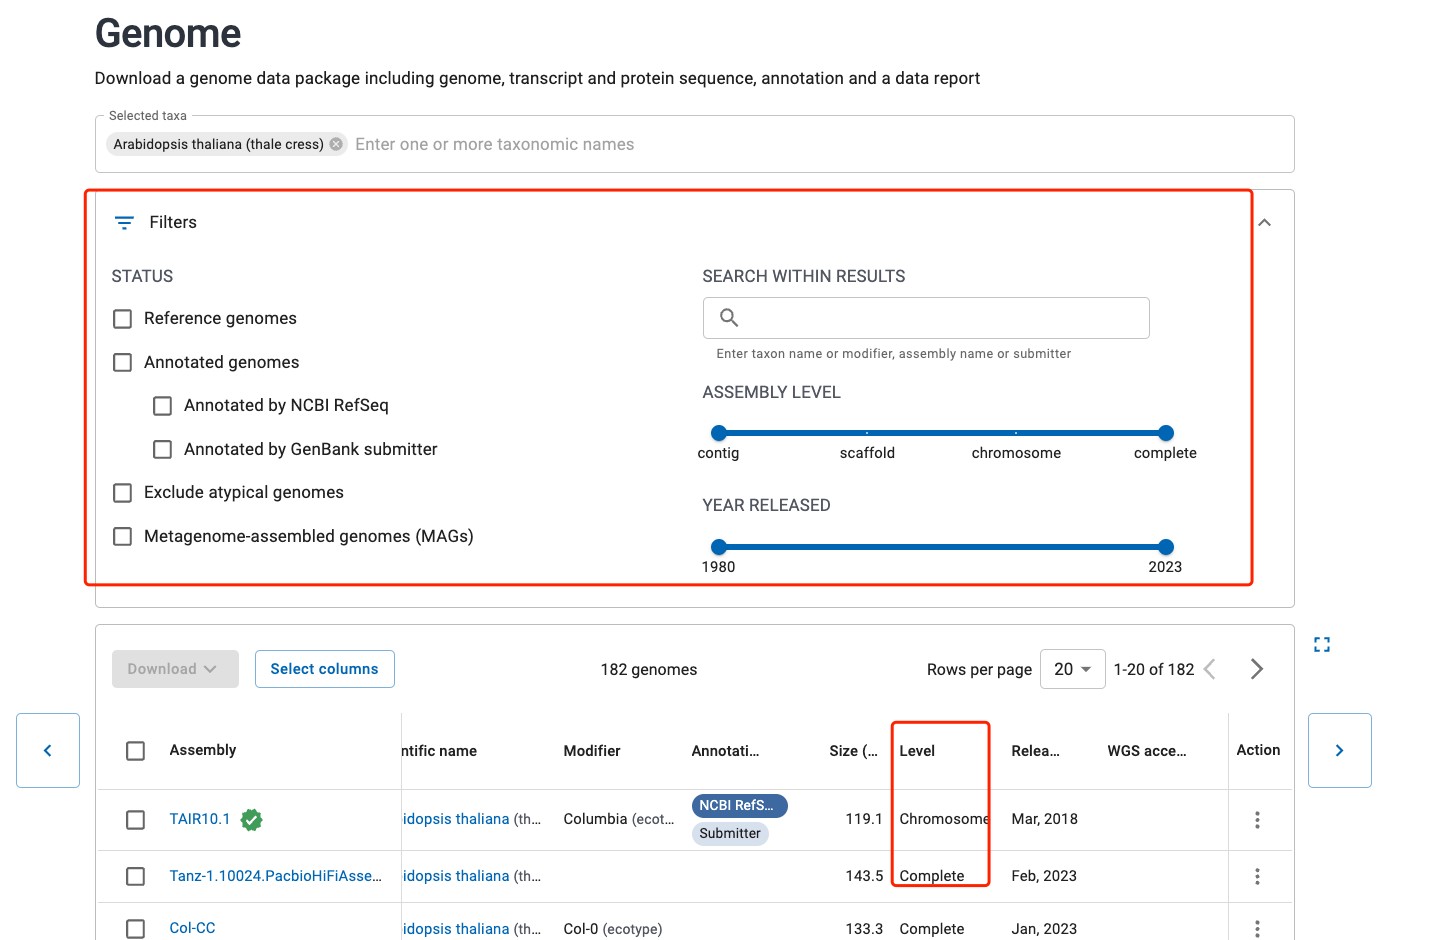The width and height of the screenshot is (1446, 940).
Task: Click the Annotati… column header
Action: coord(726,751)
